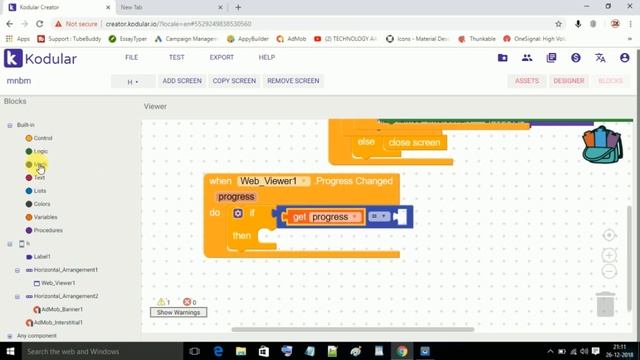Select AdMob_Interstitial1 component in tree
Screen dimensions: 640x360
pos(54,322)
